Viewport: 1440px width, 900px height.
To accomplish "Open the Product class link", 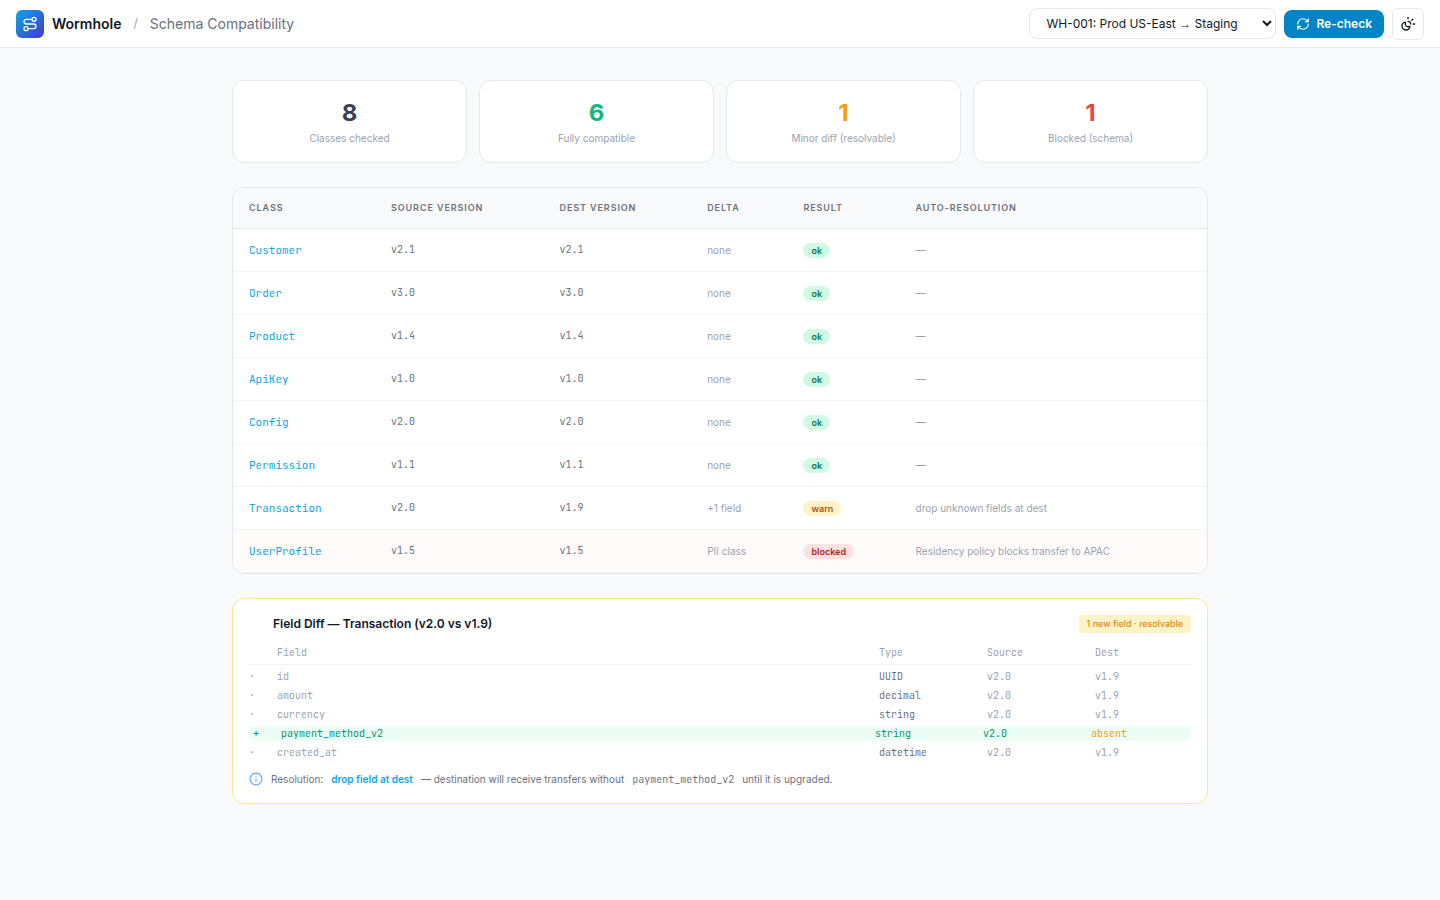I will 272,336.
